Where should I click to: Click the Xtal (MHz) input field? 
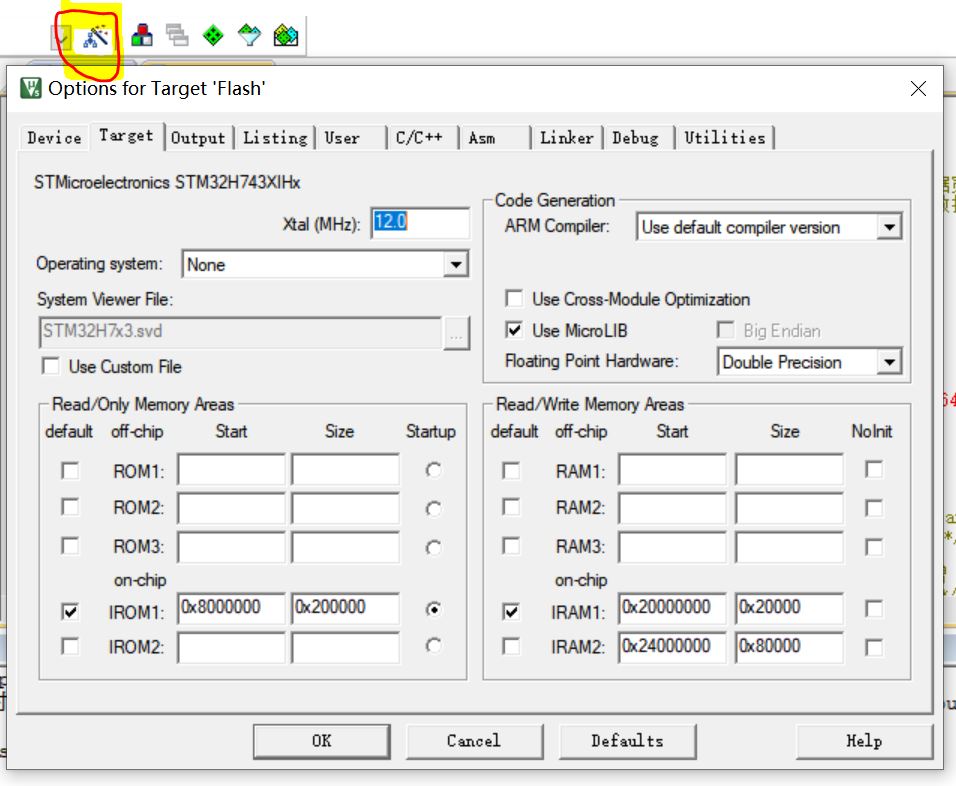pyautogui.click(x=420, y=223)
